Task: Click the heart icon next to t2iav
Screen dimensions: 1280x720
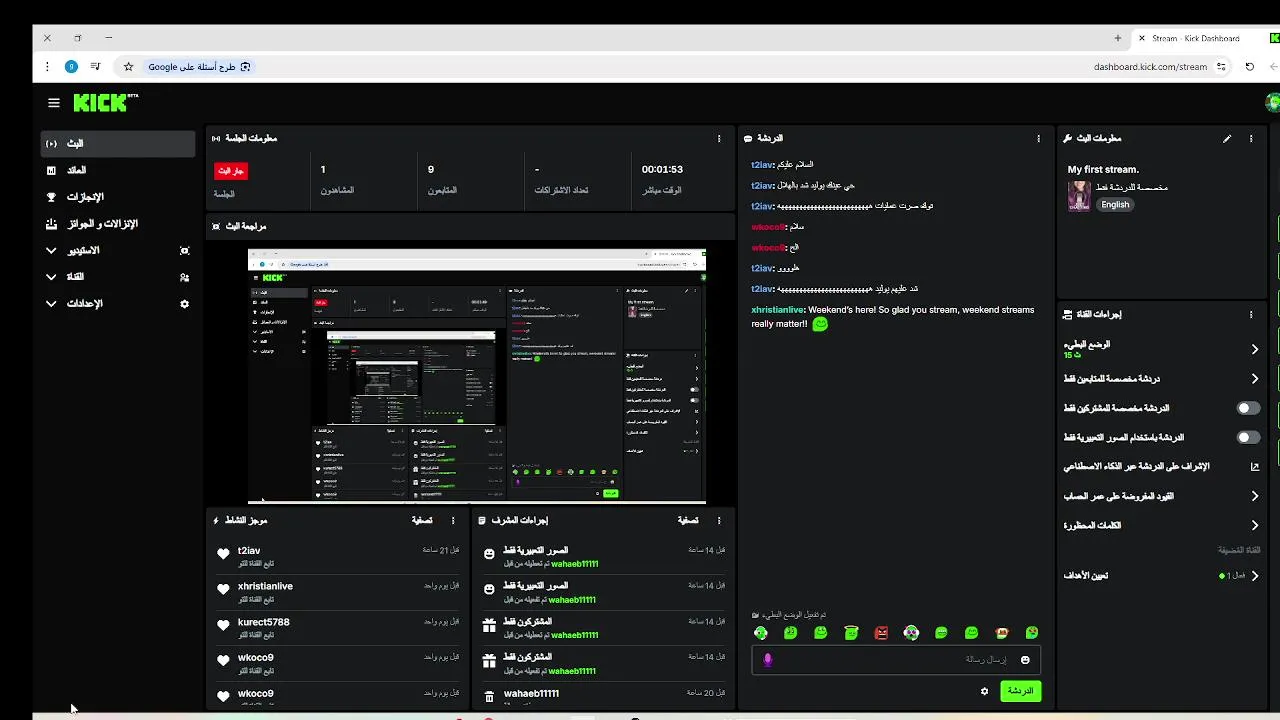Action: (x=223, y=554)
